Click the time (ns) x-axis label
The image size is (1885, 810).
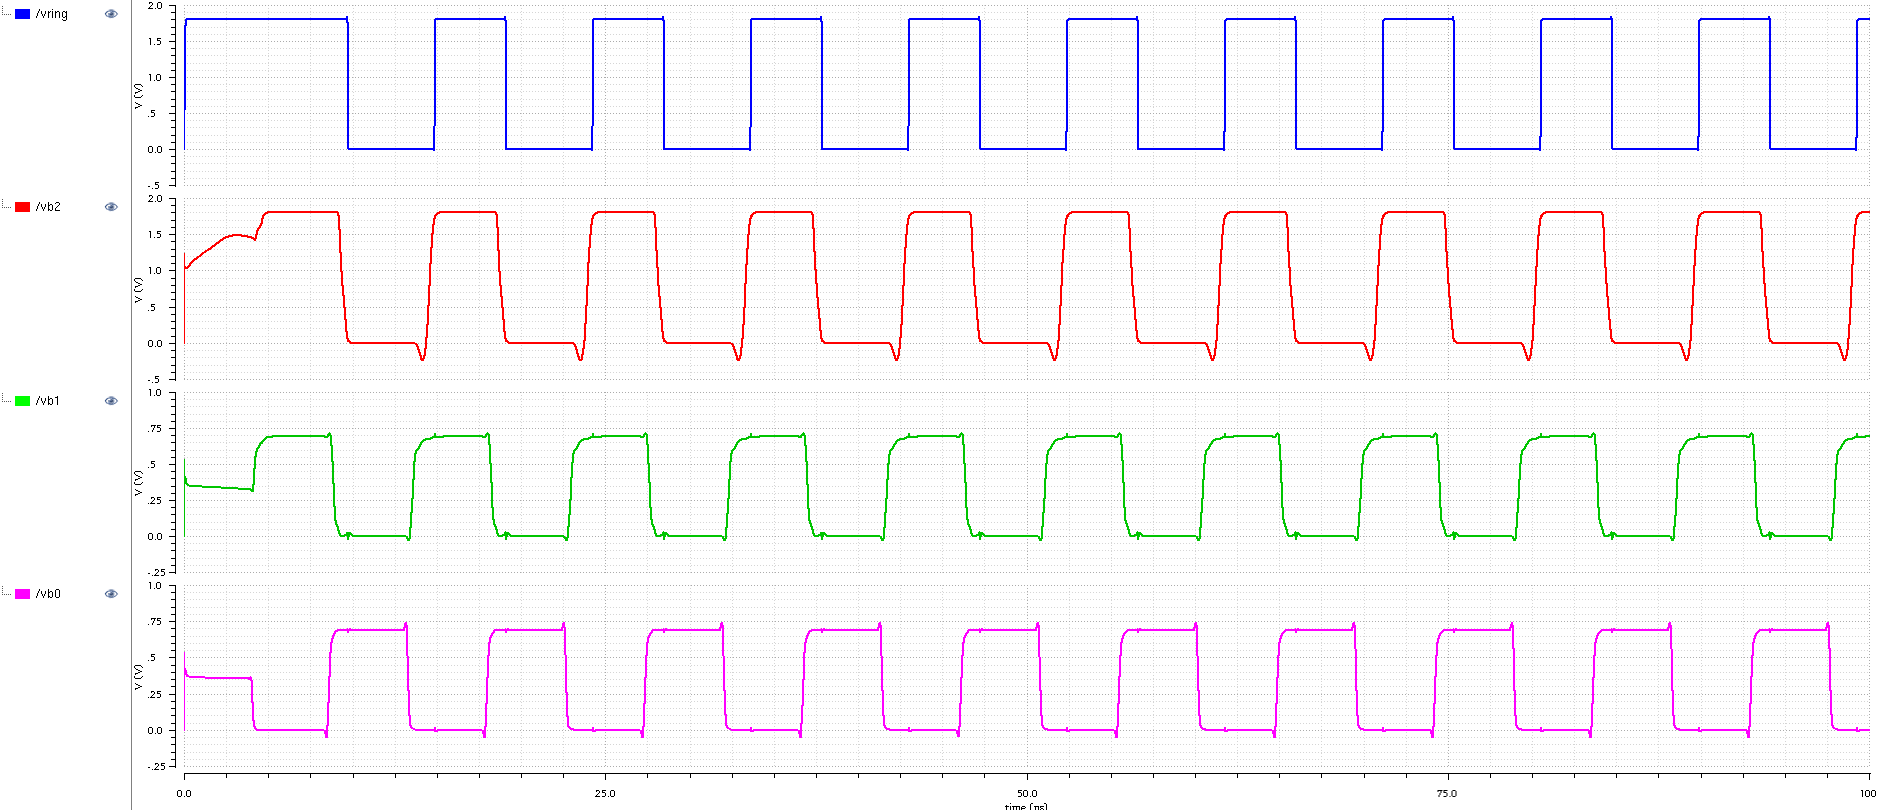[x=1026, y=806]
